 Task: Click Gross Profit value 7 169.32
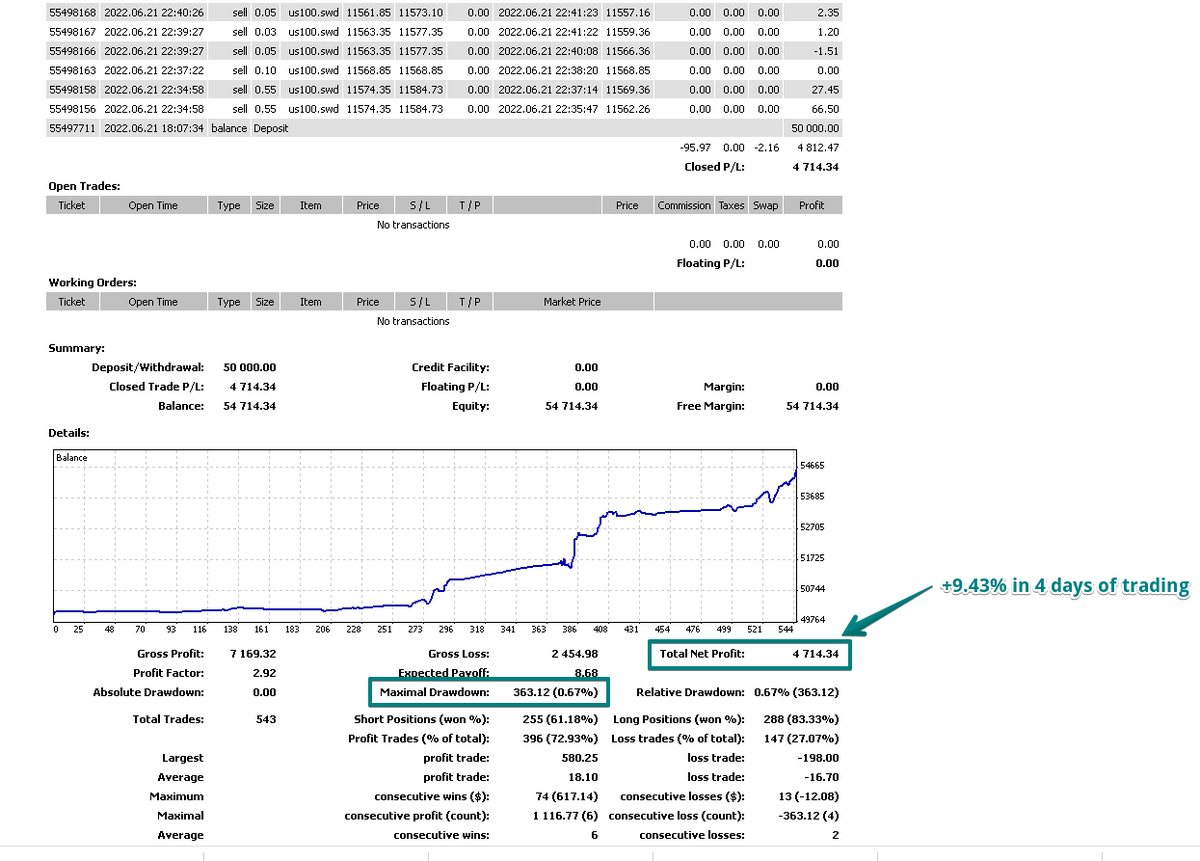click(x=253, y=654)
